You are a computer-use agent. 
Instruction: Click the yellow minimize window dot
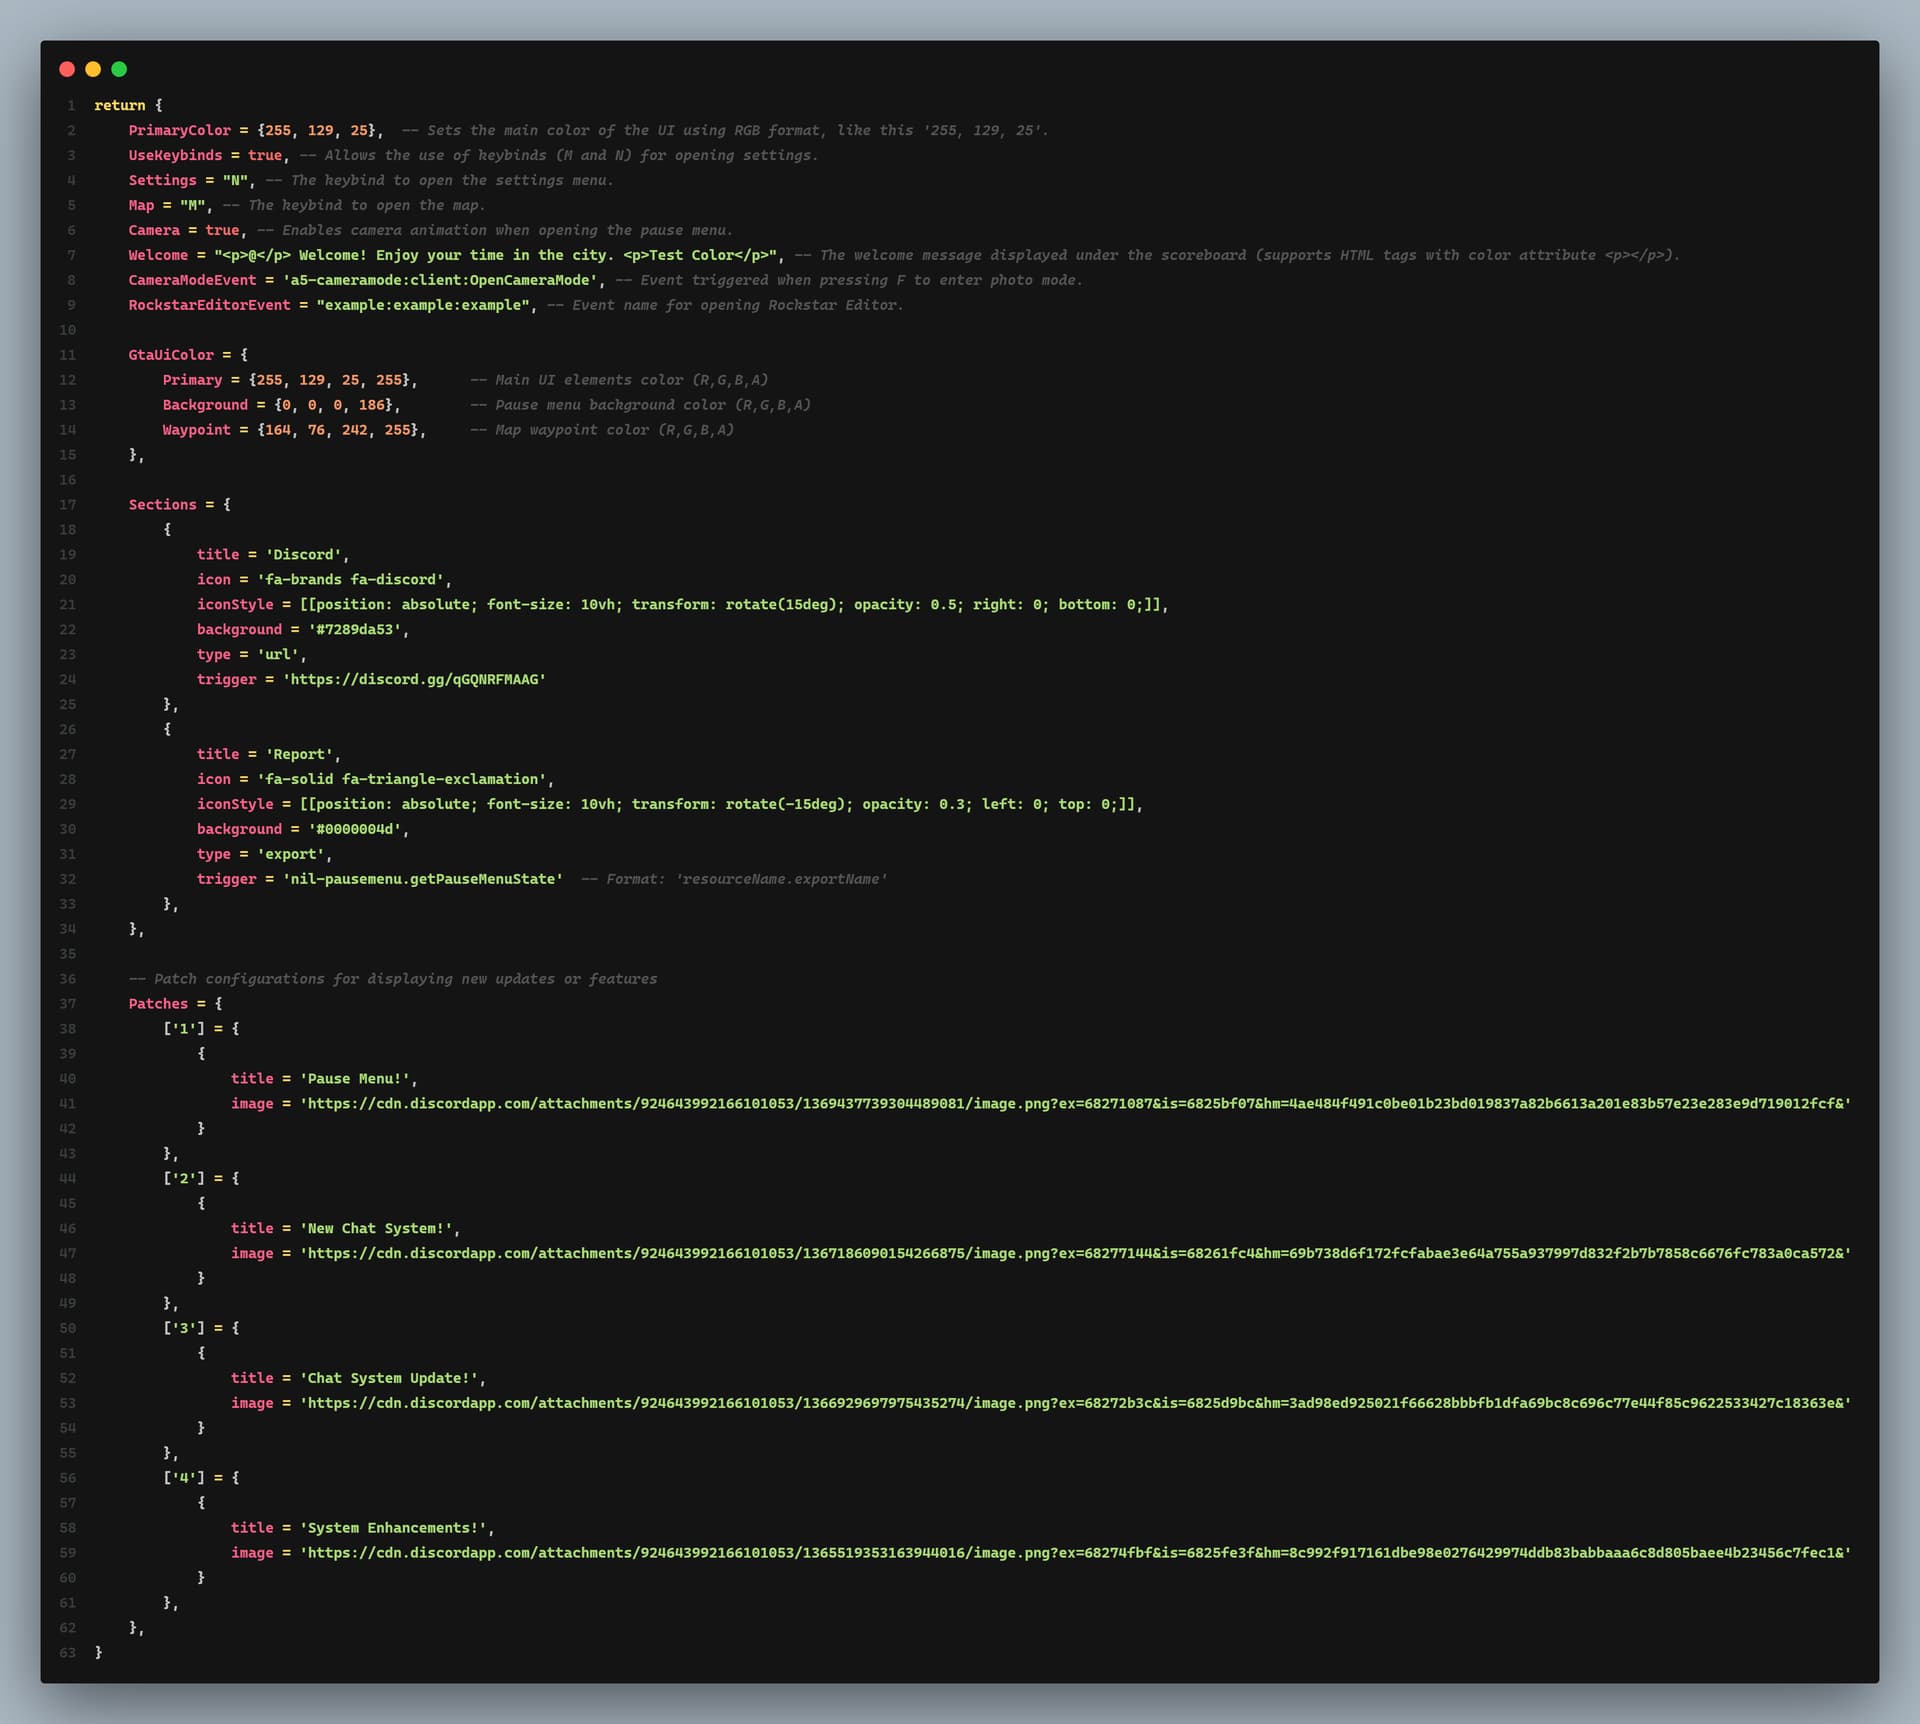[93, 69]
